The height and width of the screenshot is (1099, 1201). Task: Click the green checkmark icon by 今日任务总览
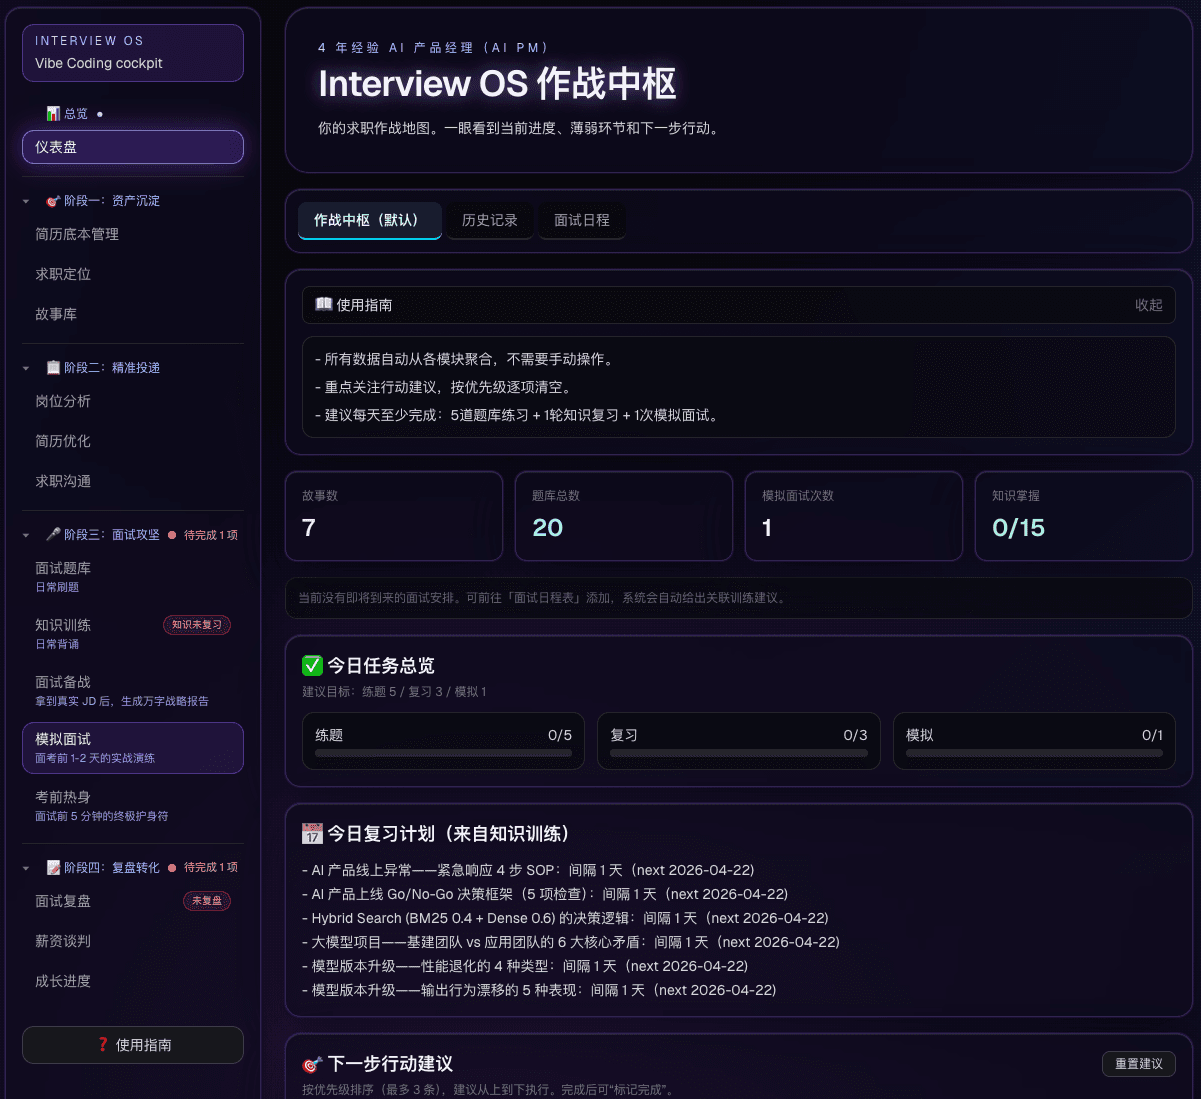(312, 666)
